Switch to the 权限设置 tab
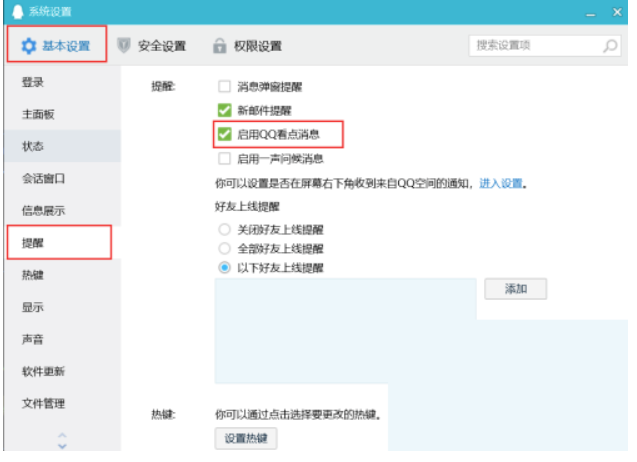 [x=247, y=46]
